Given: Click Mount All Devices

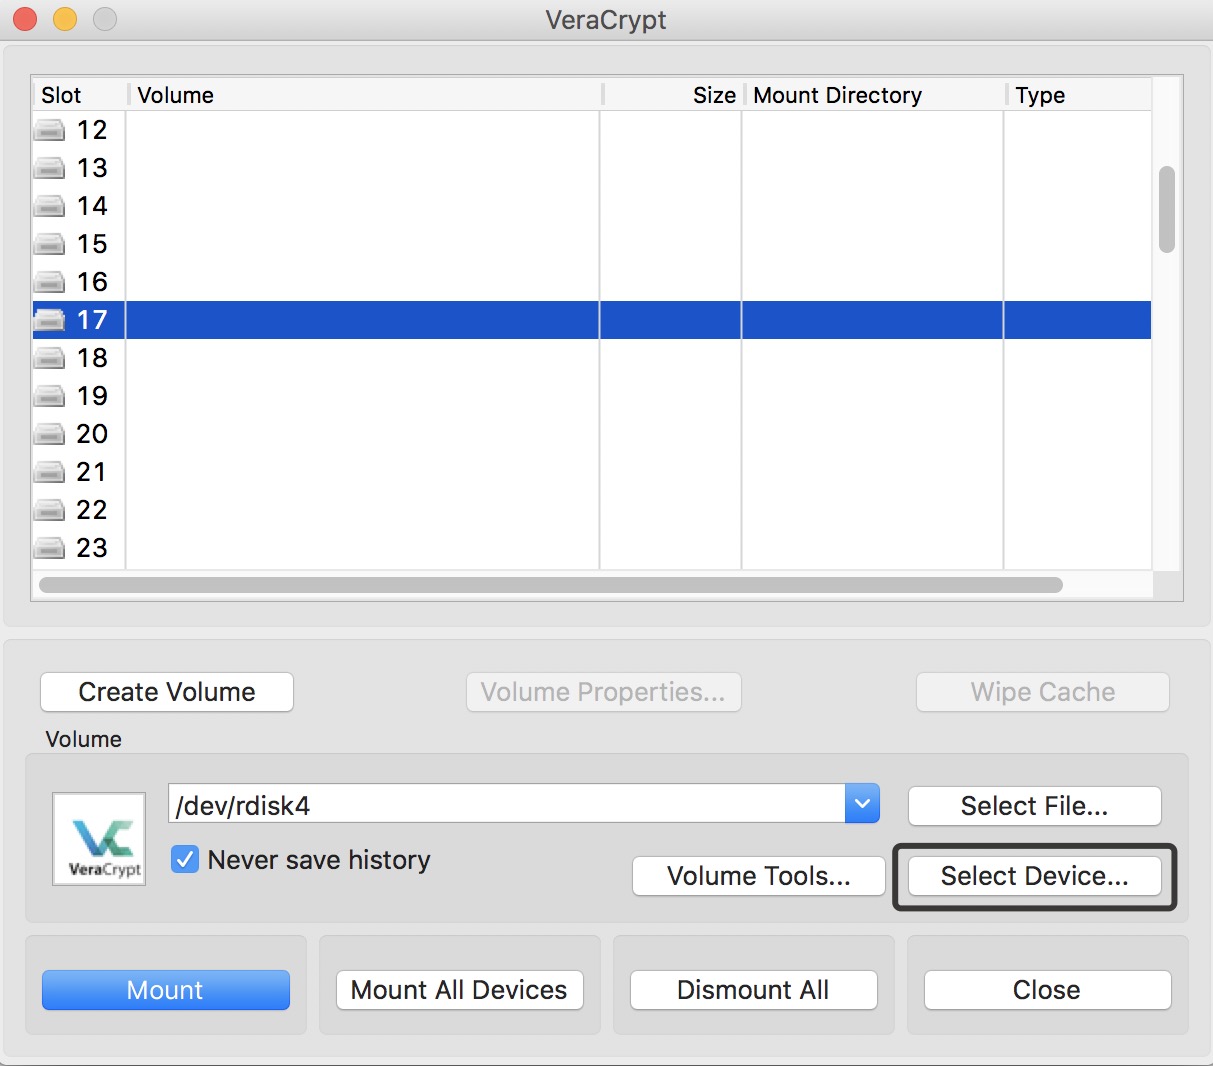Looking at the screenshot, I should tap(460, 990).
